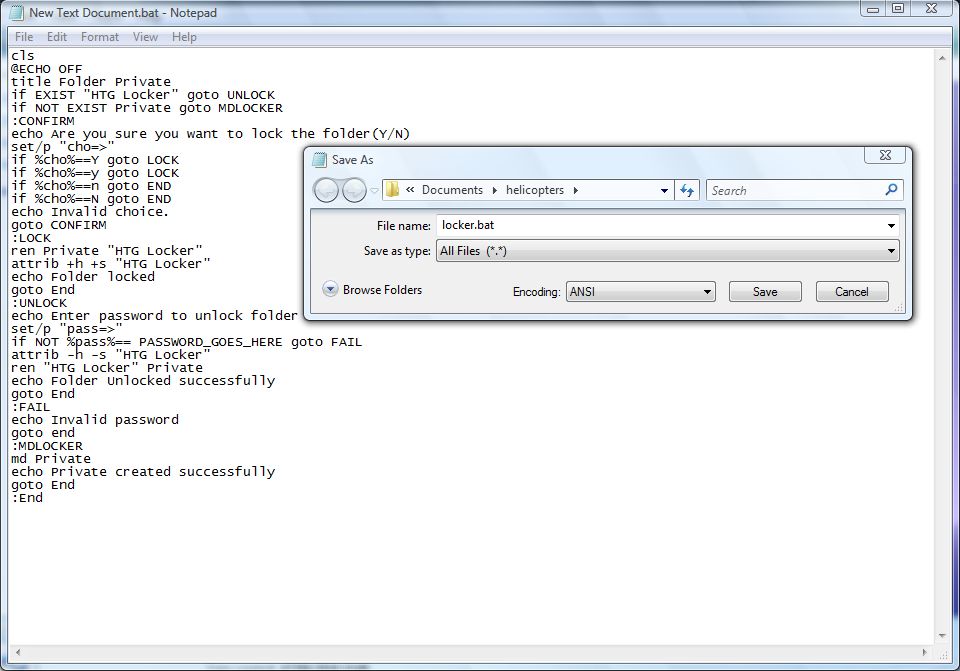Click the Back navigation arrow in Save As dialog
960x671 pixels.
click(x=326, y=190)
